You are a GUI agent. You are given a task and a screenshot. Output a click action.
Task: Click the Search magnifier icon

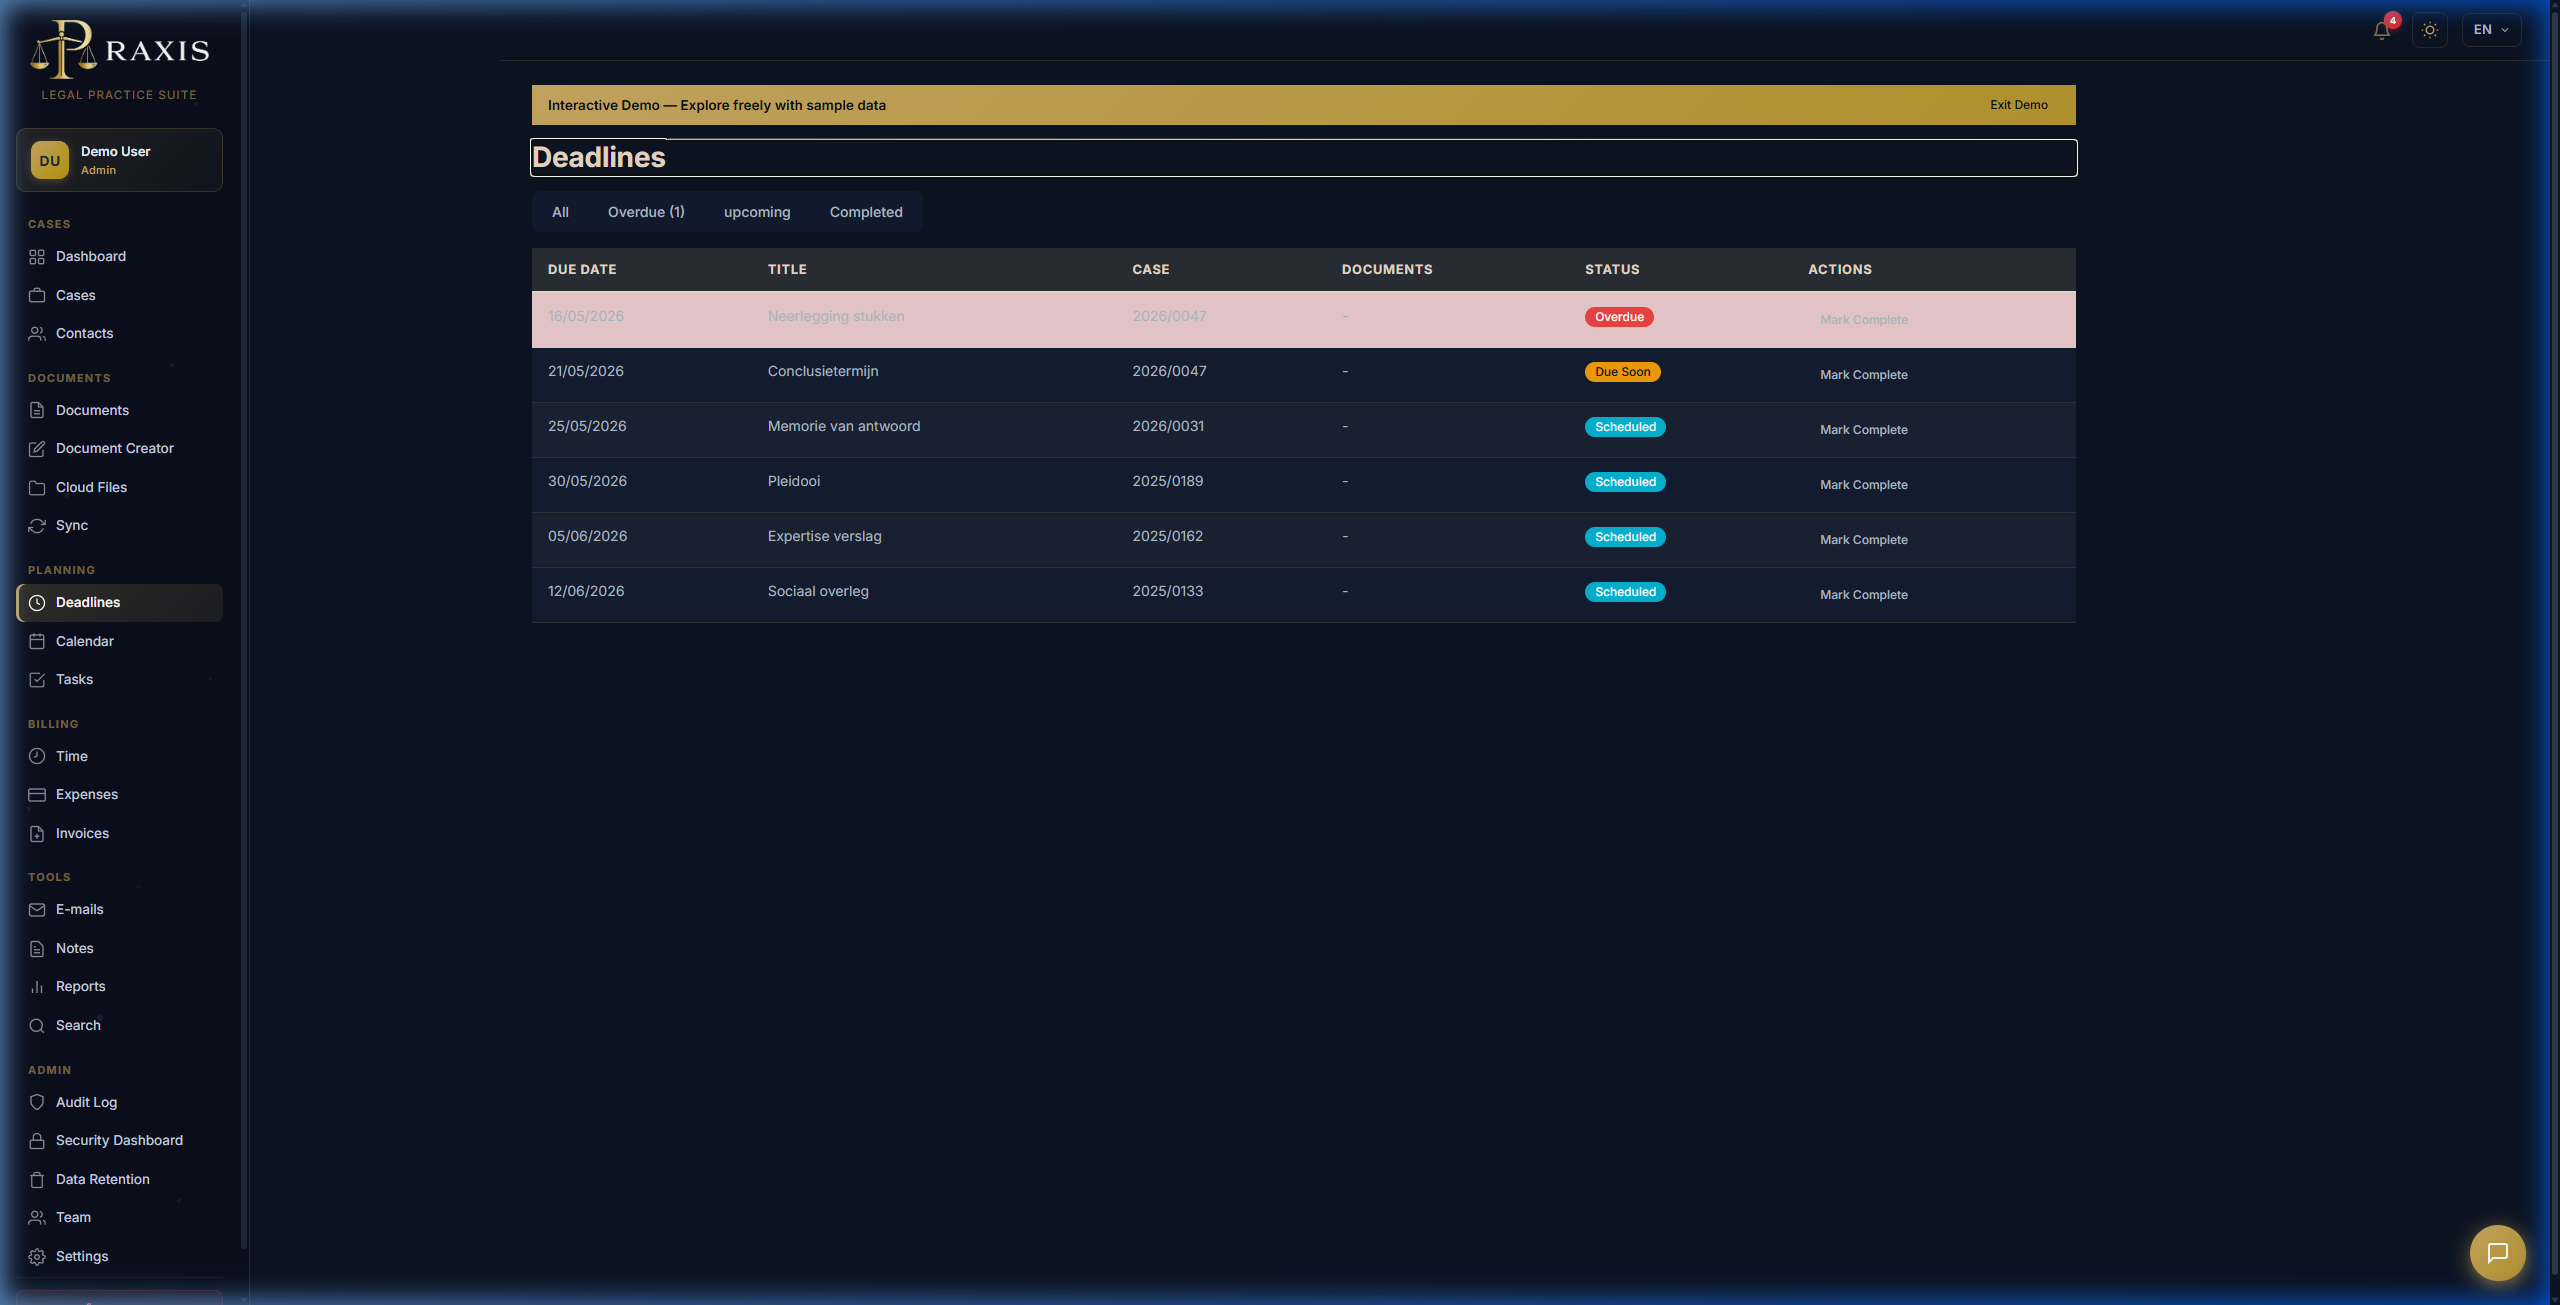pyautogui.click(x=37, y=1025)
